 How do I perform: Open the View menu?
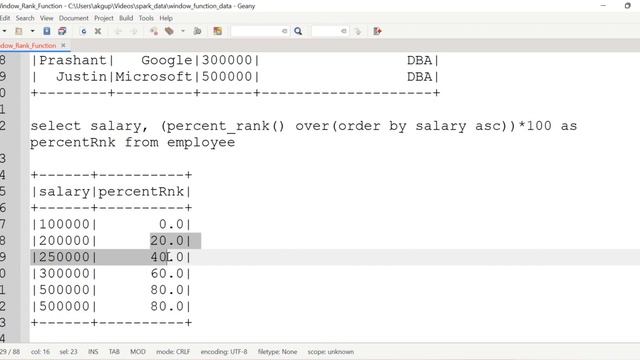47,18
